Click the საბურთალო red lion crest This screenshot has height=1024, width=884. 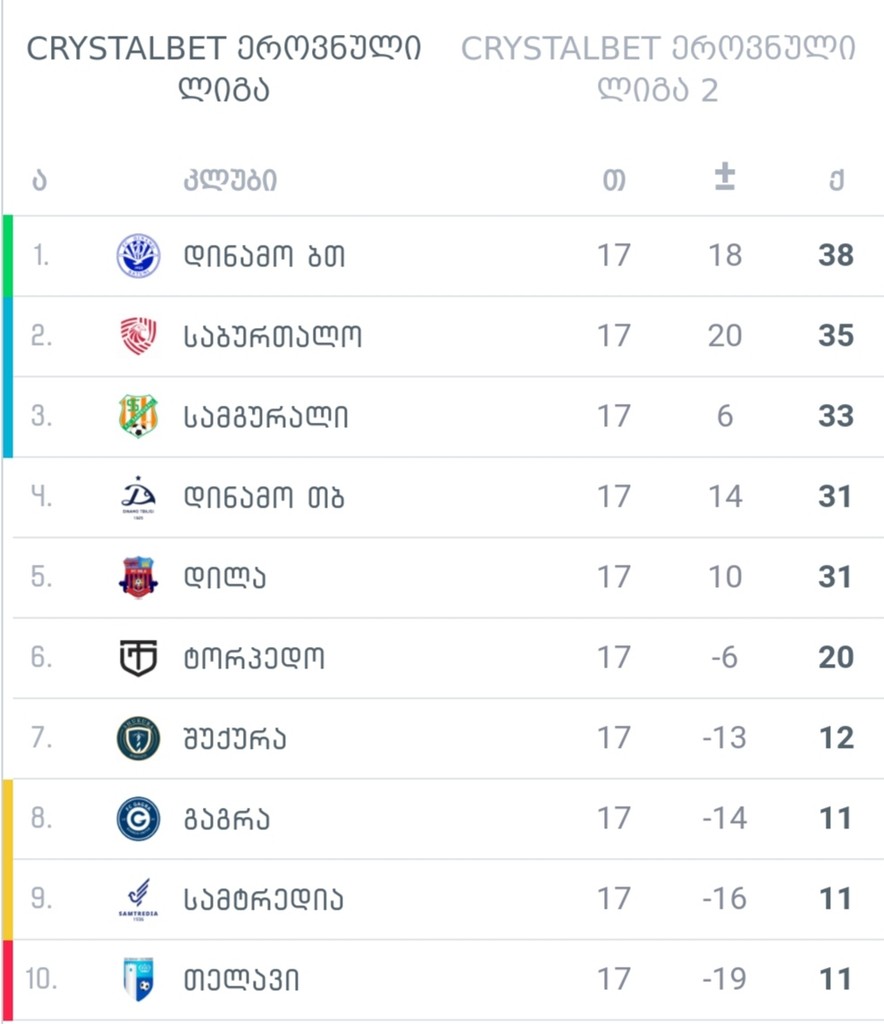click(138, 336)
